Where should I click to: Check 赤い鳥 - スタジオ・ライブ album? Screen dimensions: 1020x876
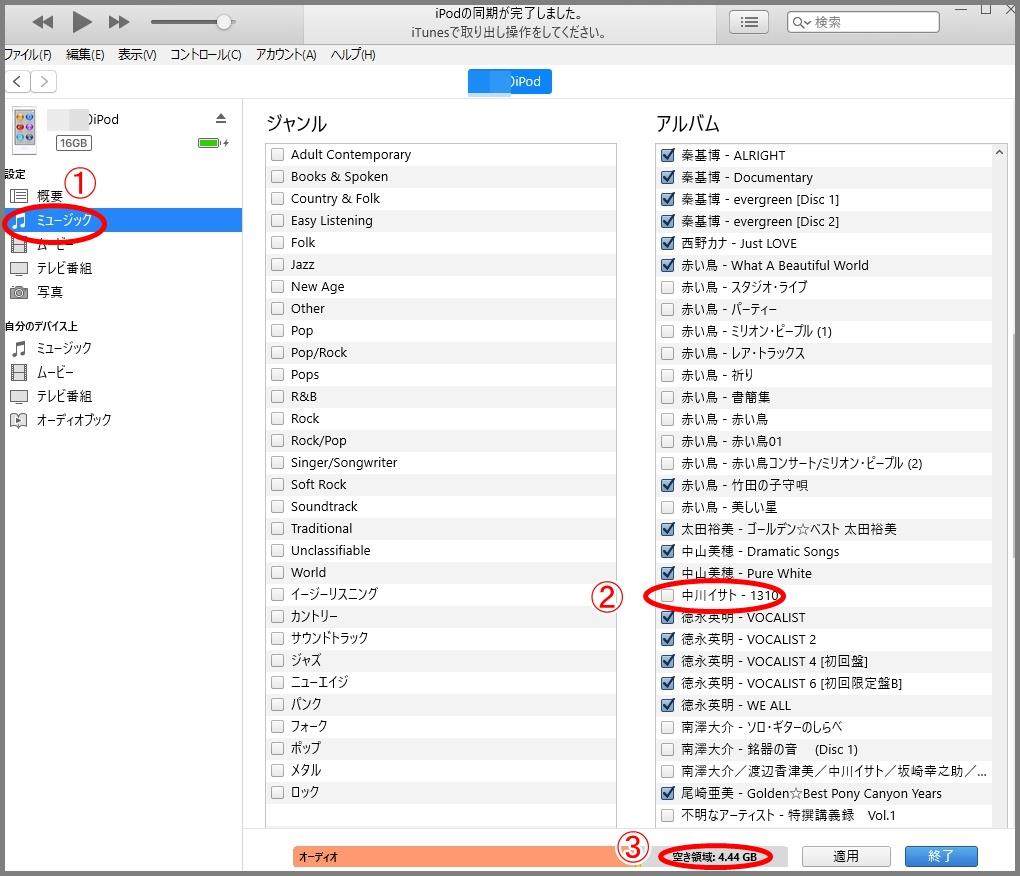pos(667,287)
